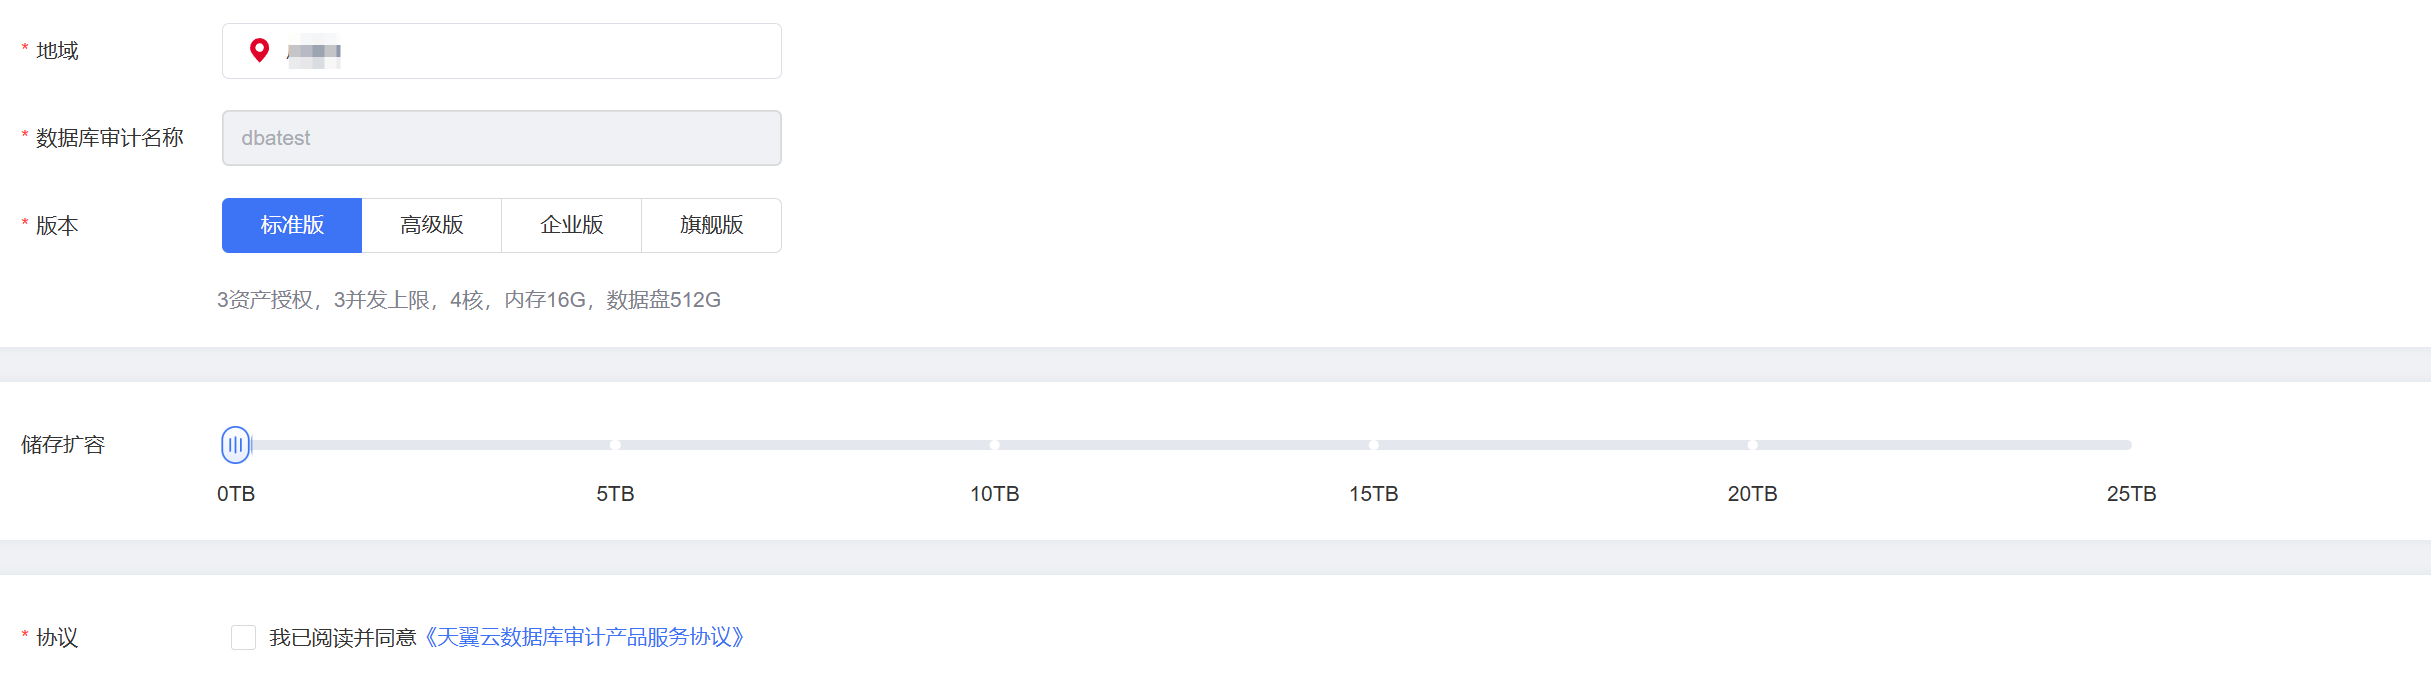Click the 20TB label under slider
The image size is (2431, 697).
(x=1752, y=494)
